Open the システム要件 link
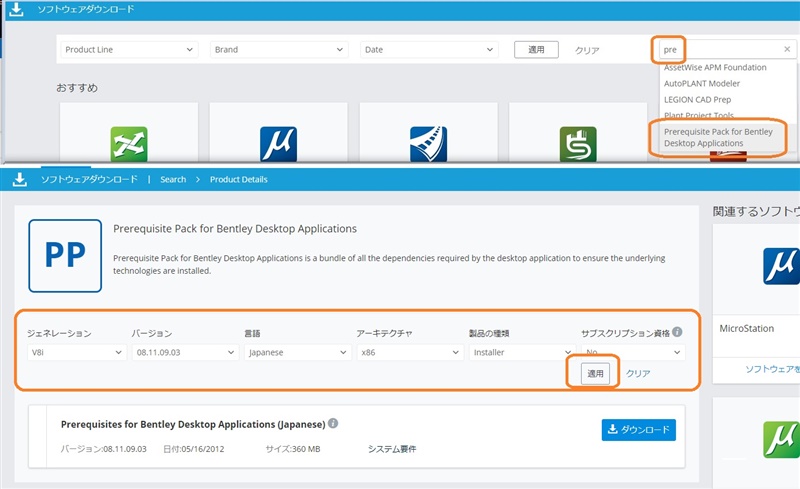The image size is (800, 489). coord(392,449)
